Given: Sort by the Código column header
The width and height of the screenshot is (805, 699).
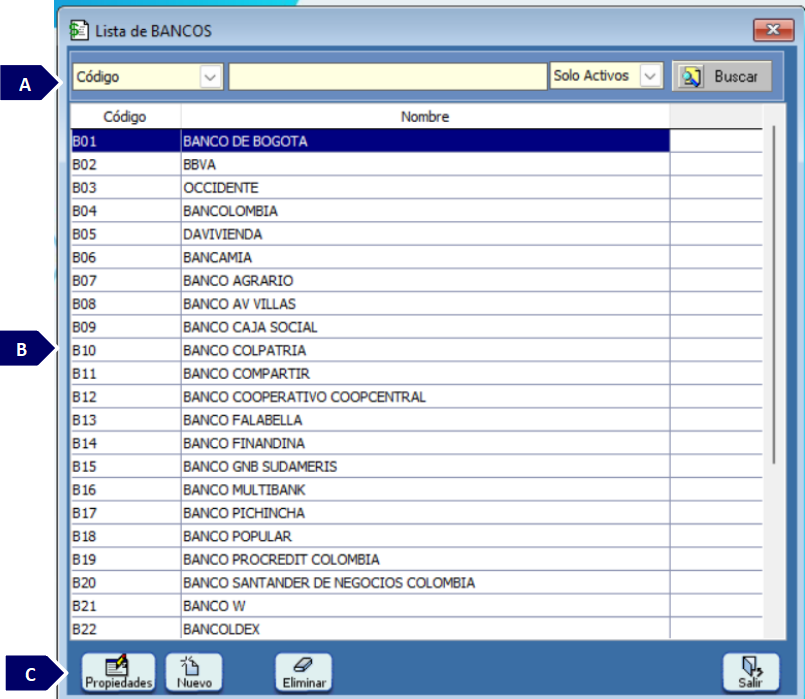Looking at the screenshot, I should (x=125, y=116).
